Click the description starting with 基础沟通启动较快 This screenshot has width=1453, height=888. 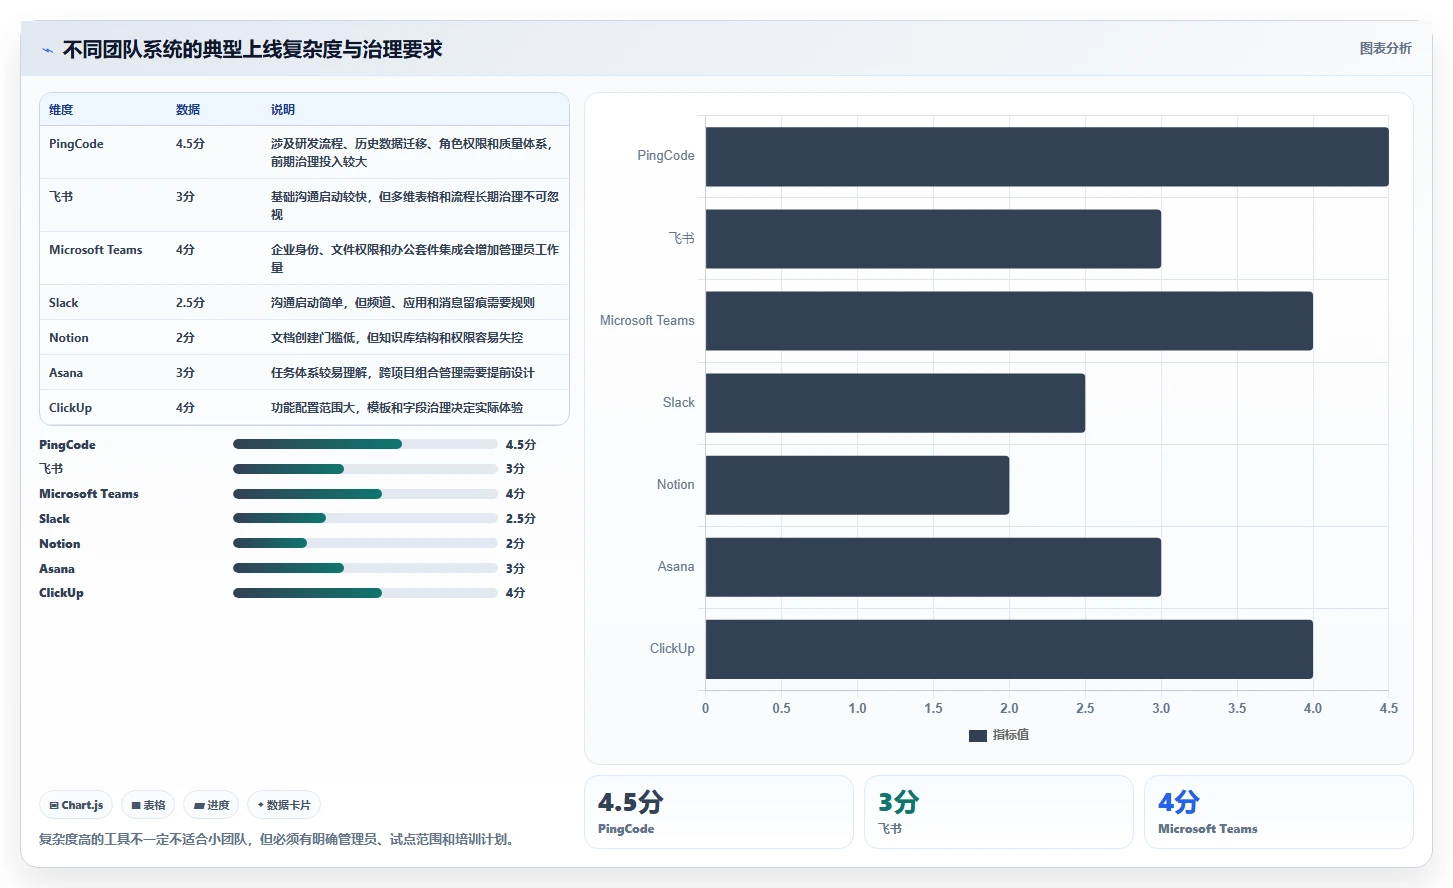point(414,206)
